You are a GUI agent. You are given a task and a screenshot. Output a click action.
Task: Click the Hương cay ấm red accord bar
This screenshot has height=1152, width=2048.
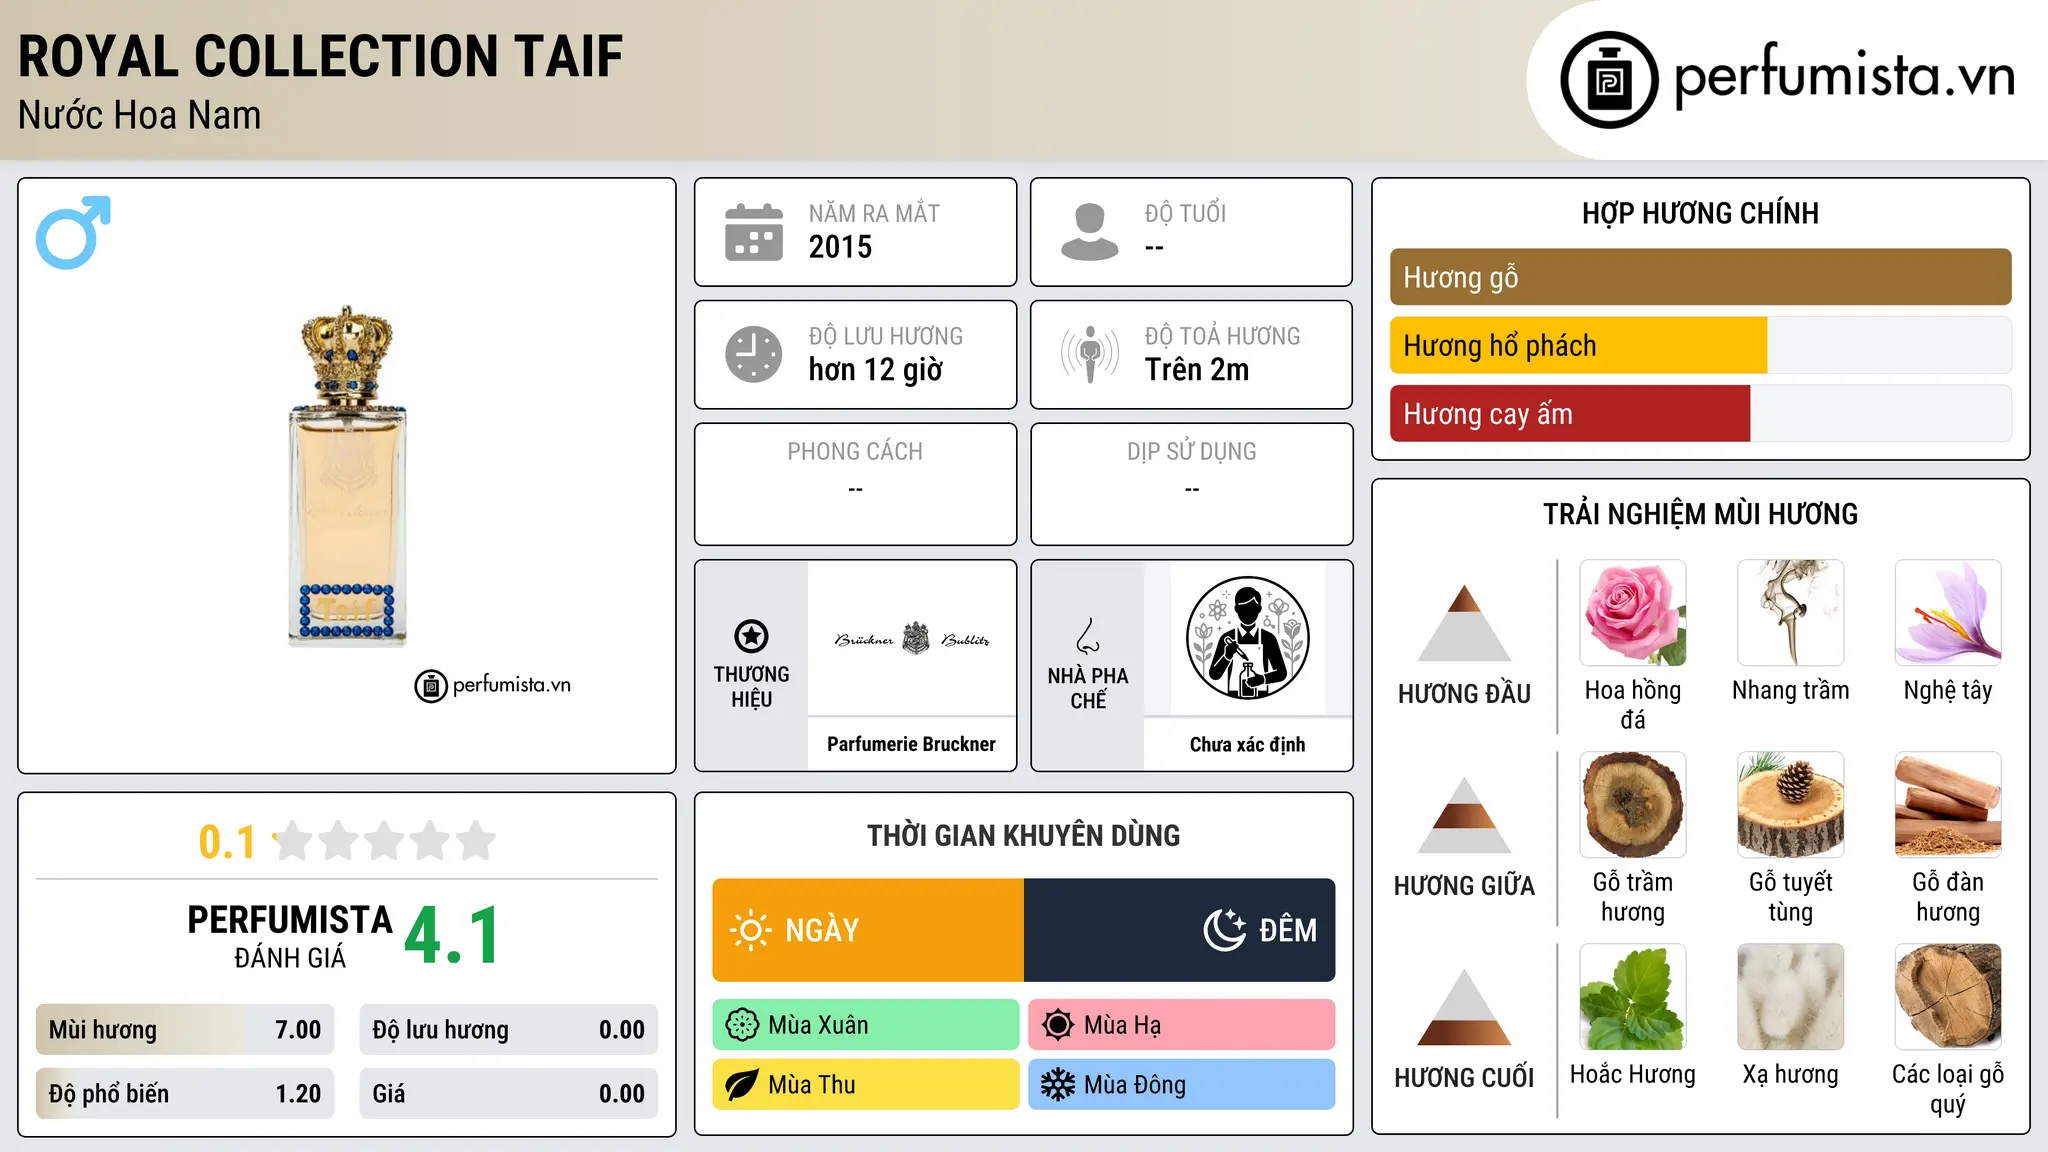(1570, 413)
